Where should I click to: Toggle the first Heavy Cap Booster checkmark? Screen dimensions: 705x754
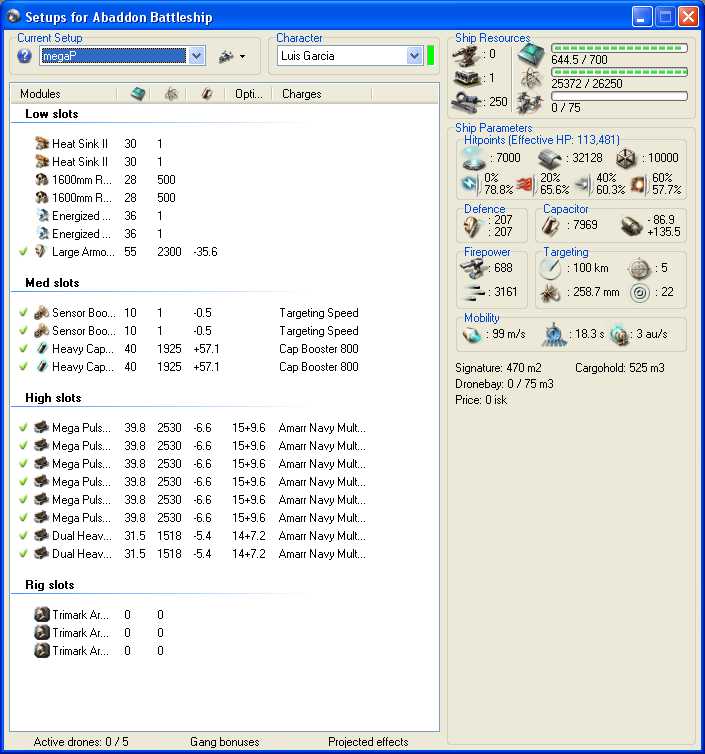pos(23,349)
